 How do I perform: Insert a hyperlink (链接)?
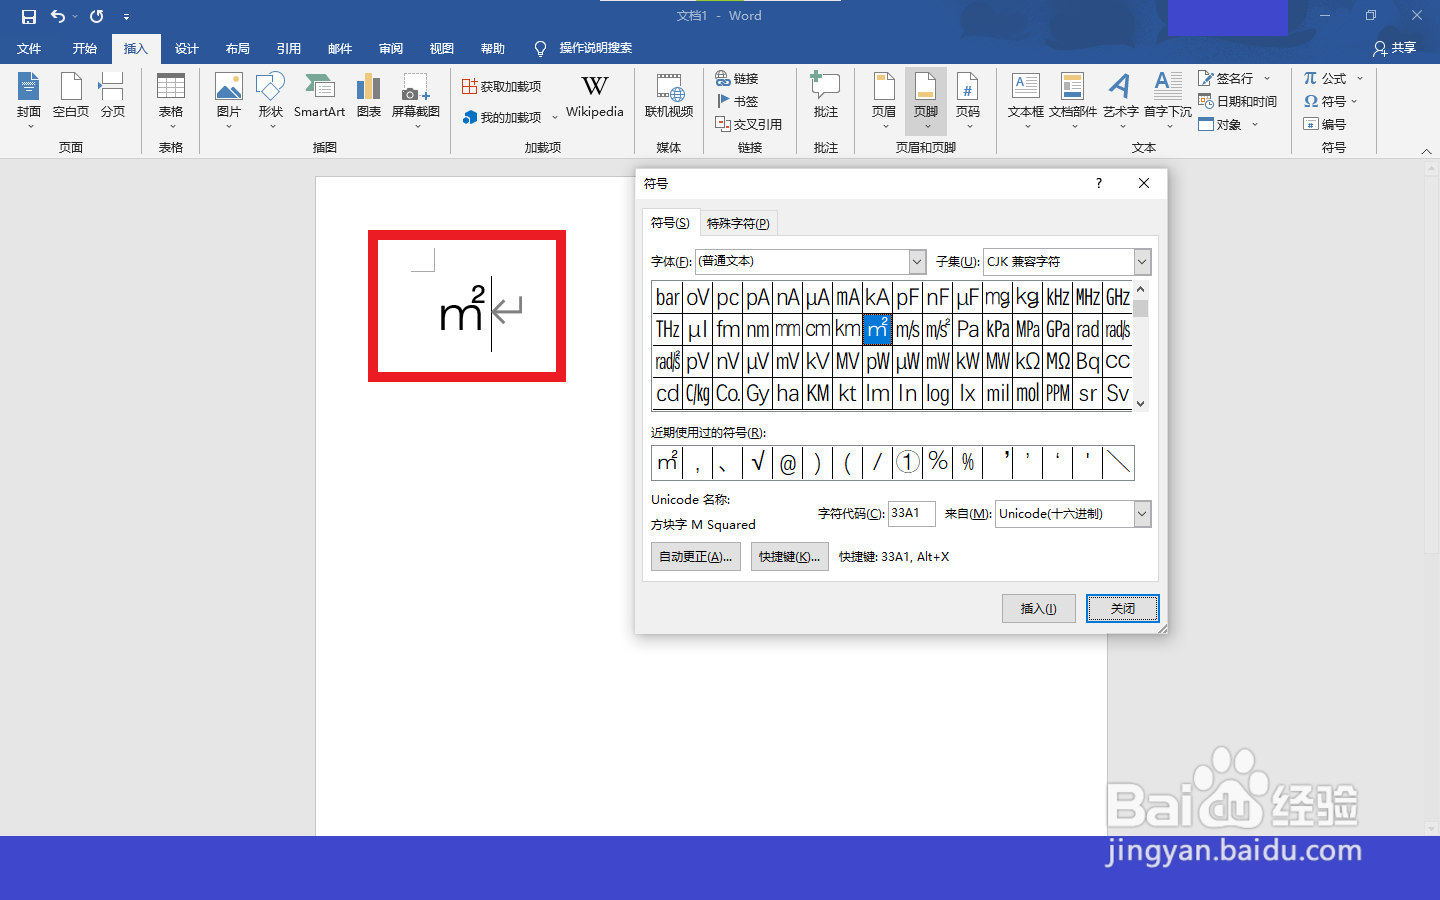pyautogui.click(x=737, y=78)
